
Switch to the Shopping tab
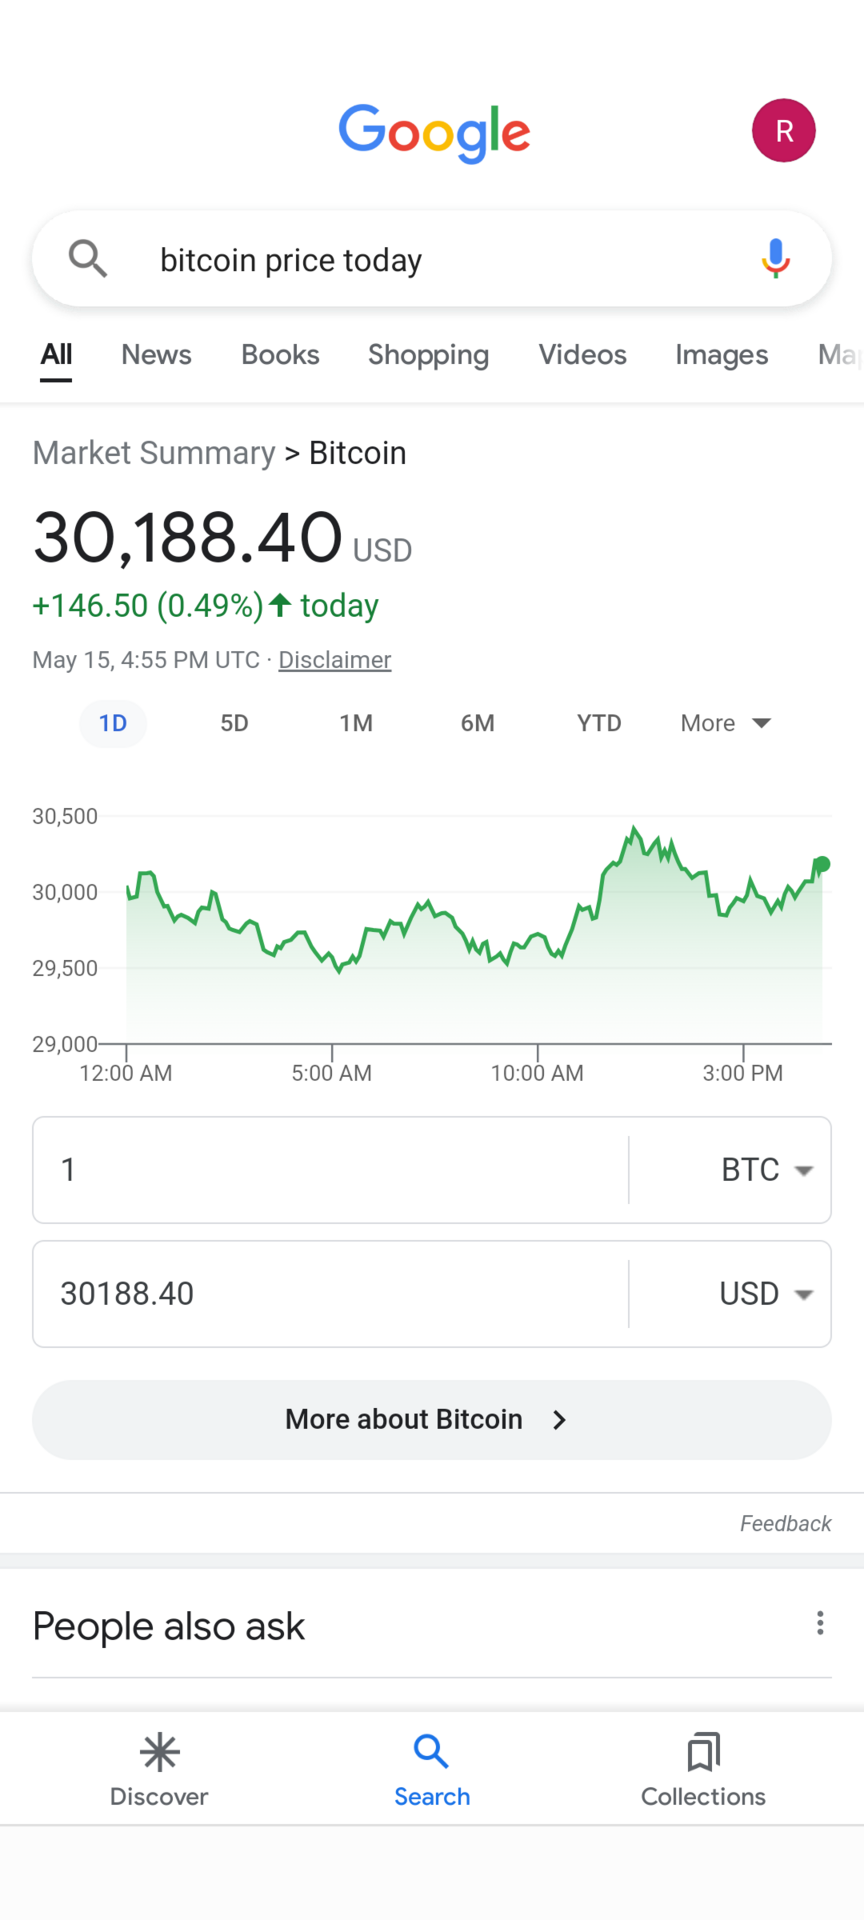point(428,355)
